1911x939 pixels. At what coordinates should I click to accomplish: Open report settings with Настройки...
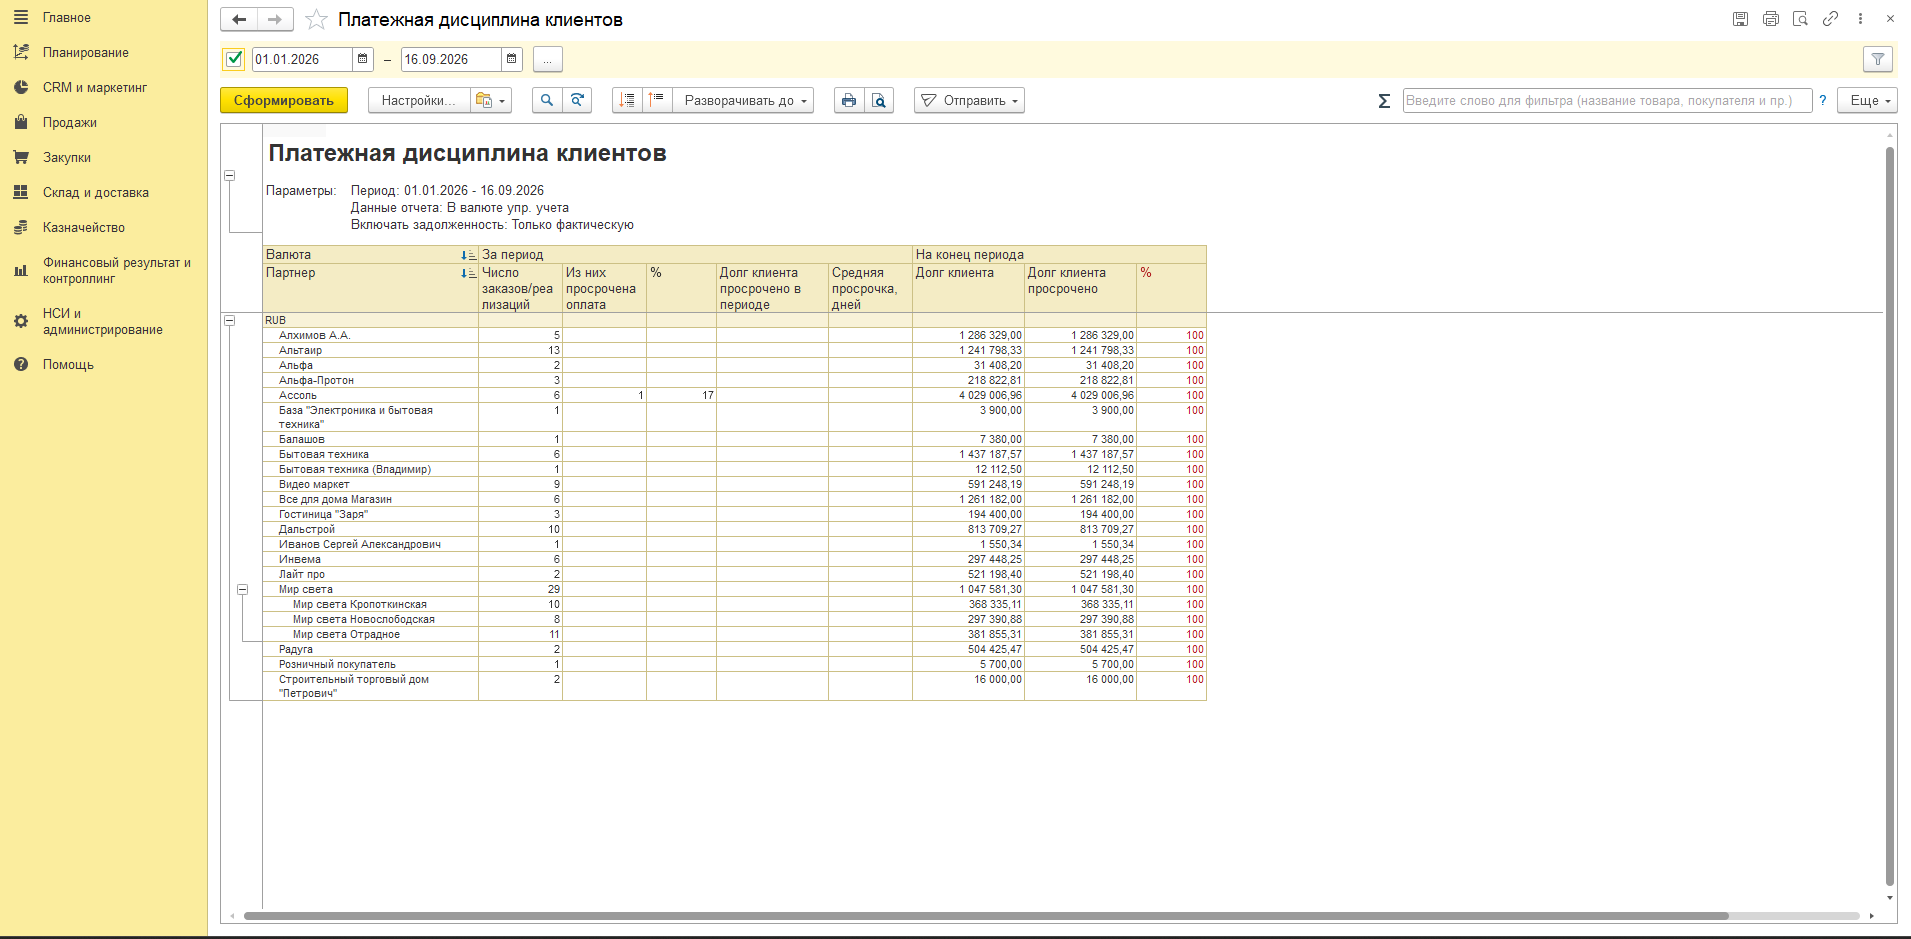[419, 100]
